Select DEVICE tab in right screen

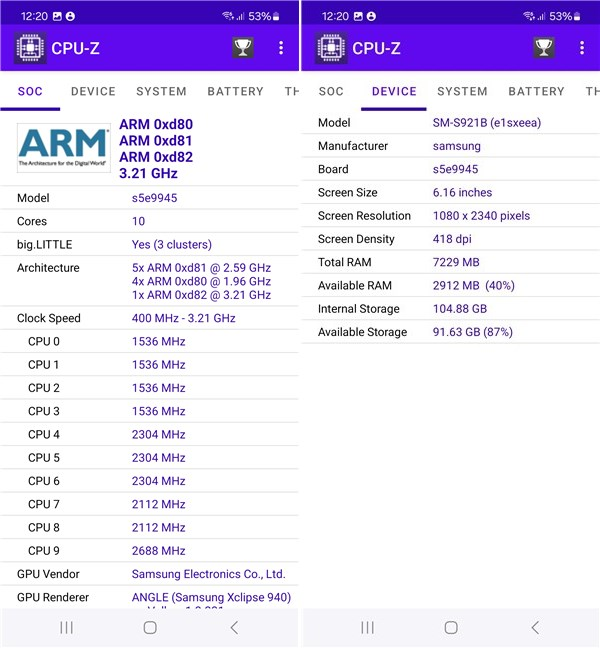(x=394, y=91)
